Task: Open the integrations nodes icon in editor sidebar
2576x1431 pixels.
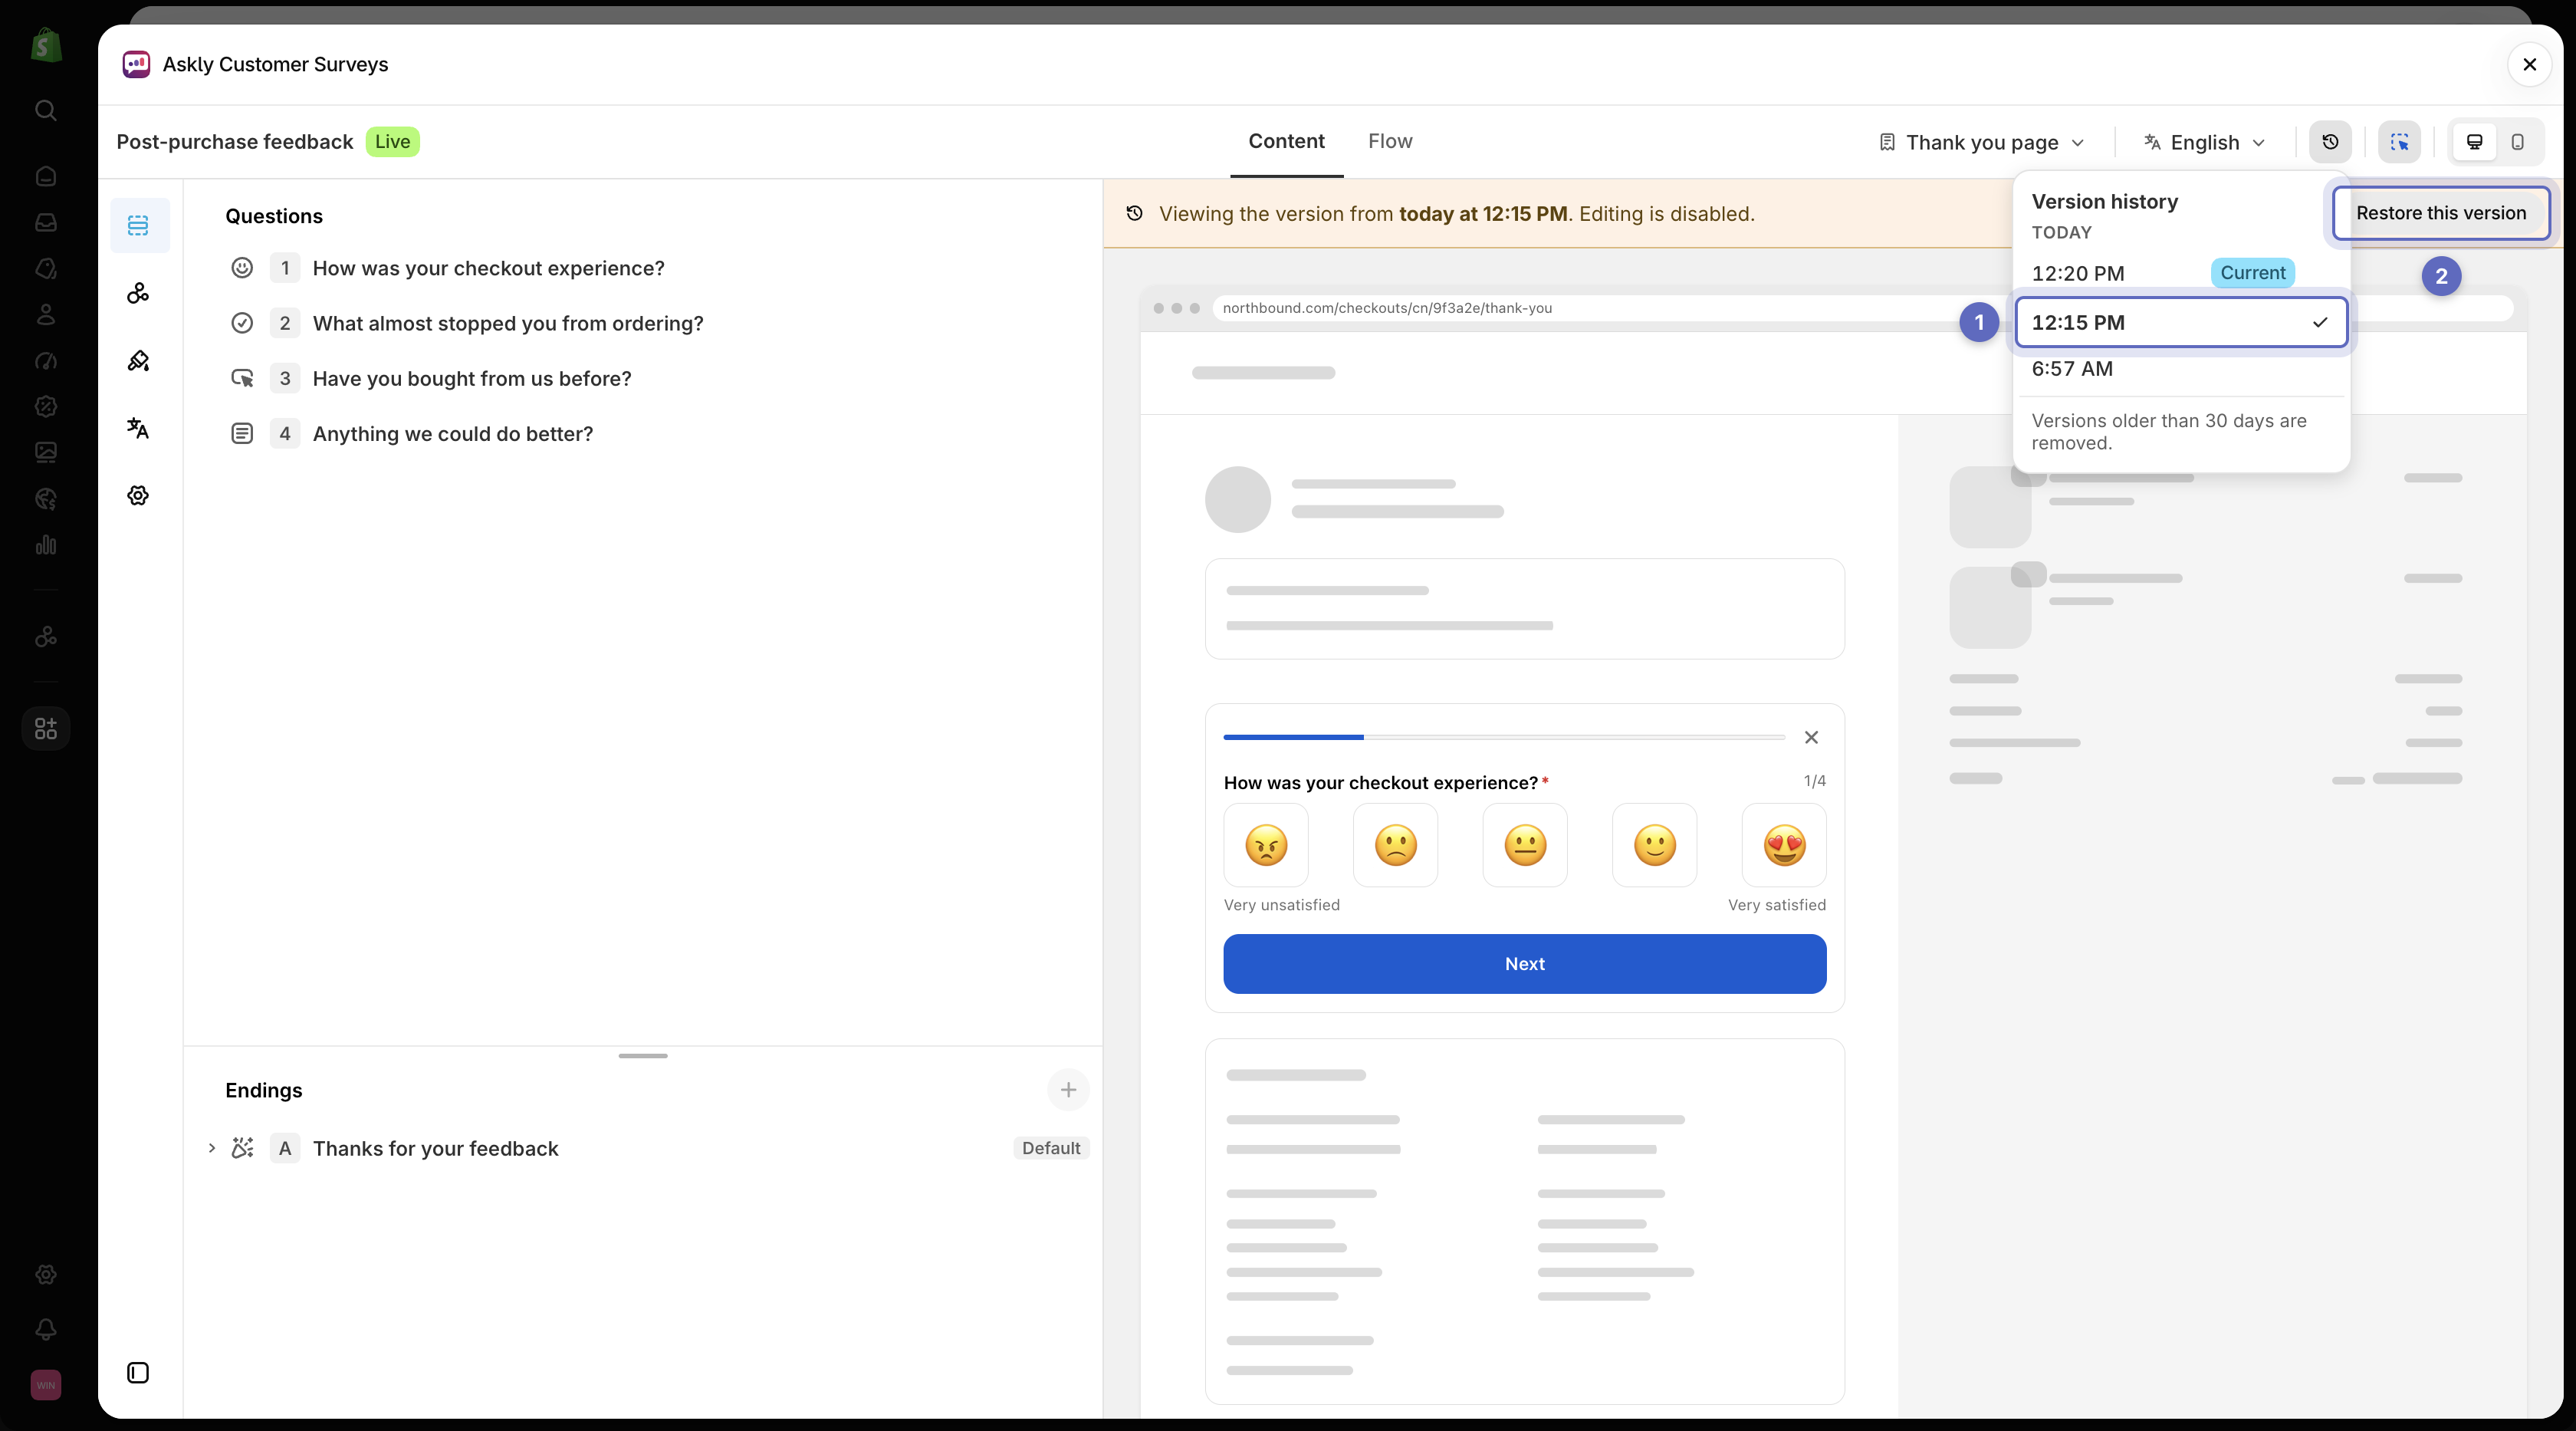Action: tap(138, 293)
